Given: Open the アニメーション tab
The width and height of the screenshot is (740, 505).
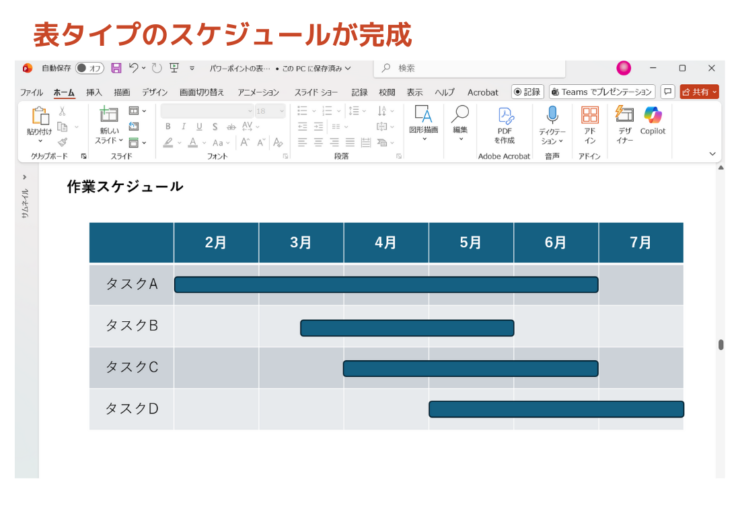Looking at the screenshot, I should (x=258, y=92).
